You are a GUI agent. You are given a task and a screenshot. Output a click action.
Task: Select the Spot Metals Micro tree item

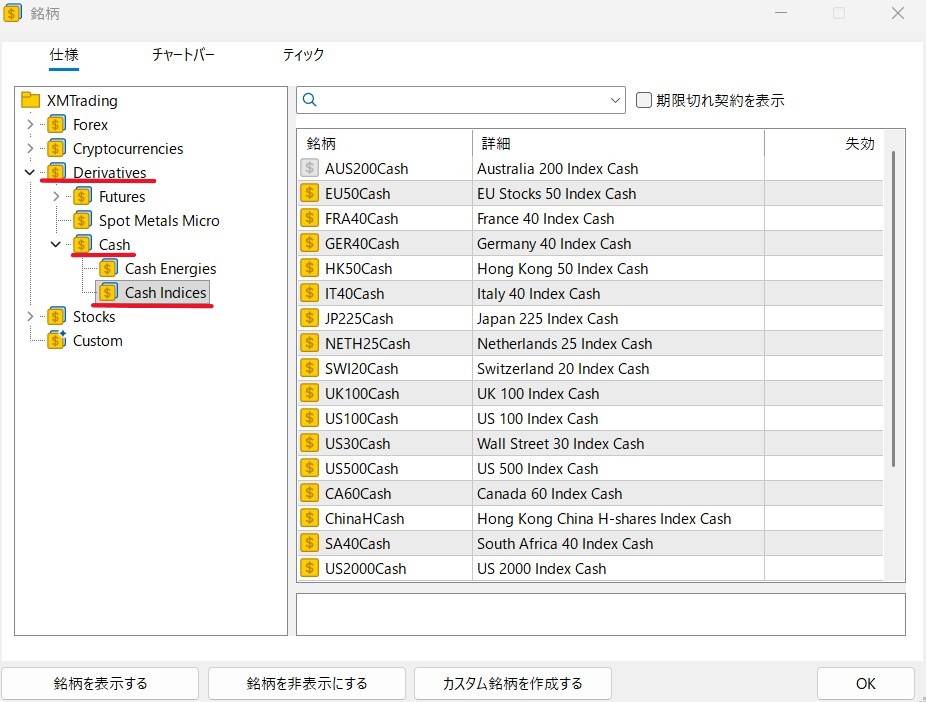click(x=159, y=221)
